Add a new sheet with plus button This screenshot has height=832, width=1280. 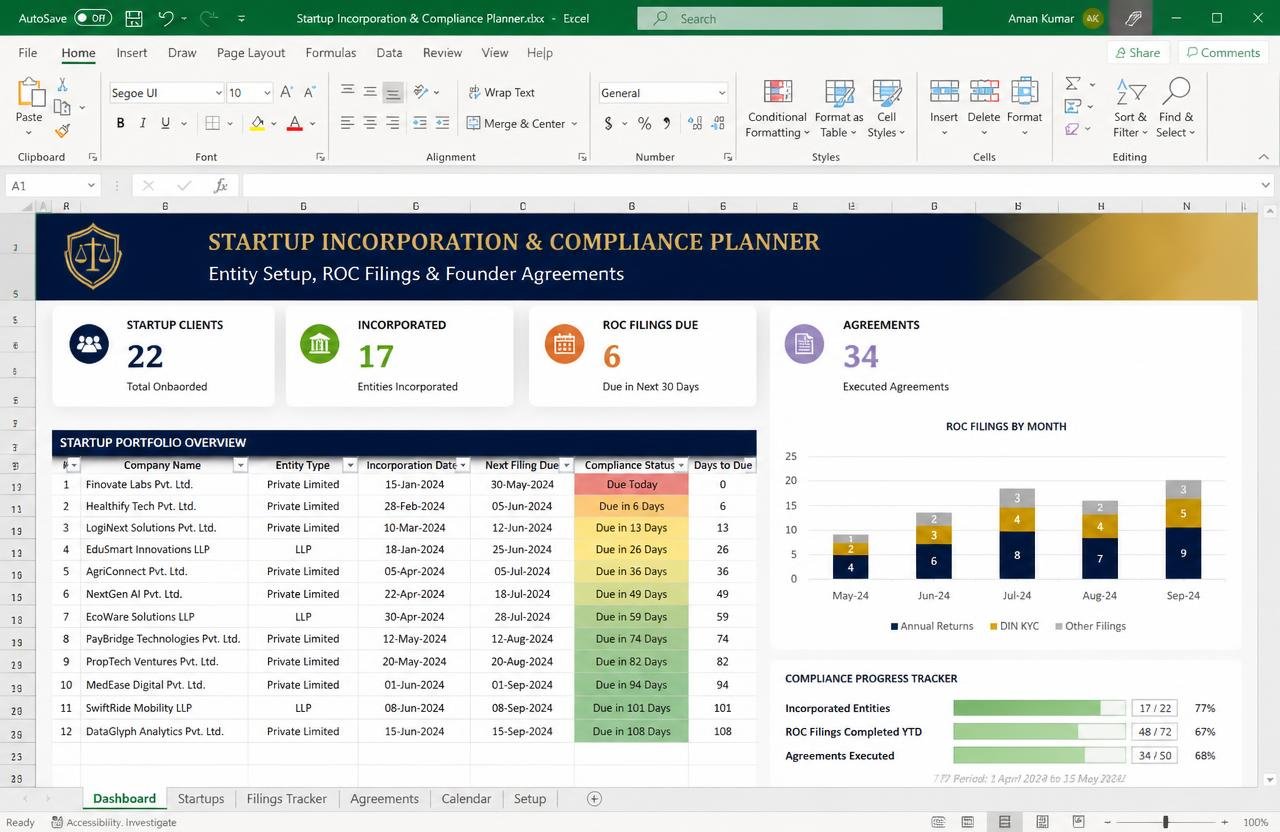coord(594,799)
